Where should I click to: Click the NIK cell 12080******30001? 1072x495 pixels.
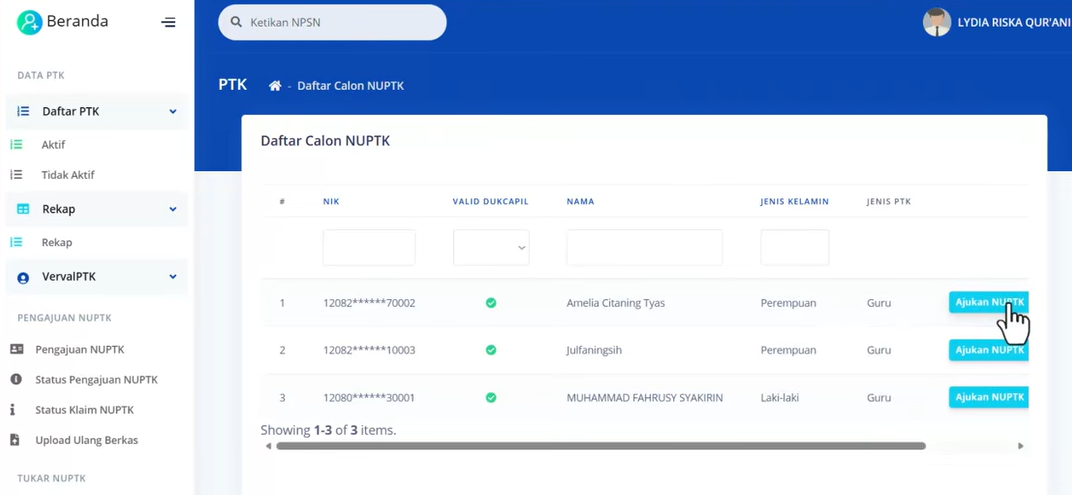pos(369,397)
